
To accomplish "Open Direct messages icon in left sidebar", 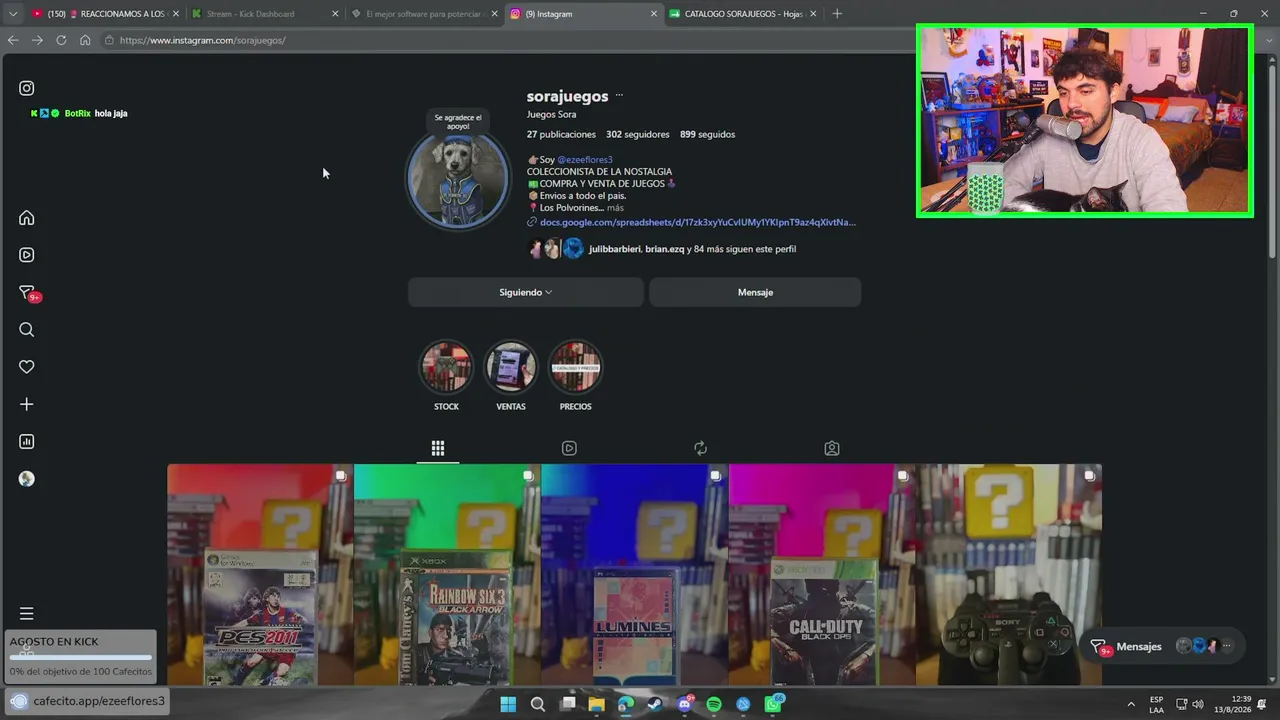I will [27, 293].
